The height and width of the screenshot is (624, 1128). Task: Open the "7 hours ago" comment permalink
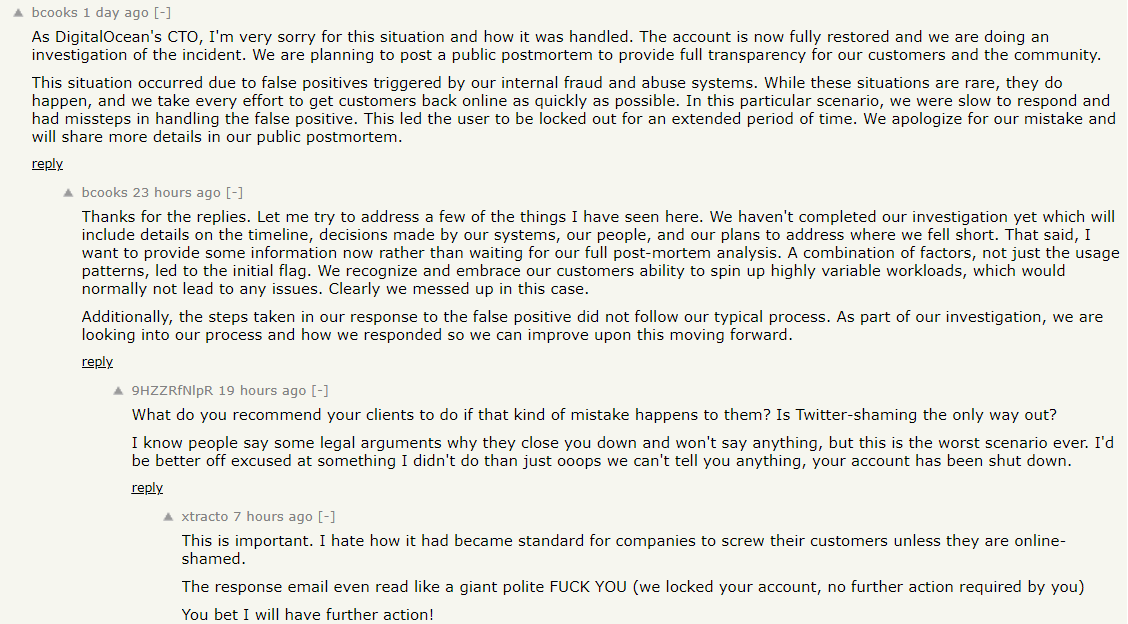pyautogui.click(x=273, y=517)
